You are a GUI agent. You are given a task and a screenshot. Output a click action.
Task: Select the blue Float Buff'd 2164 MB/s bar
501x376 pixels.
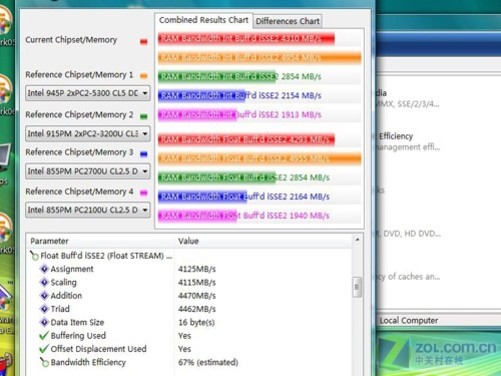(x=202, y=197)
